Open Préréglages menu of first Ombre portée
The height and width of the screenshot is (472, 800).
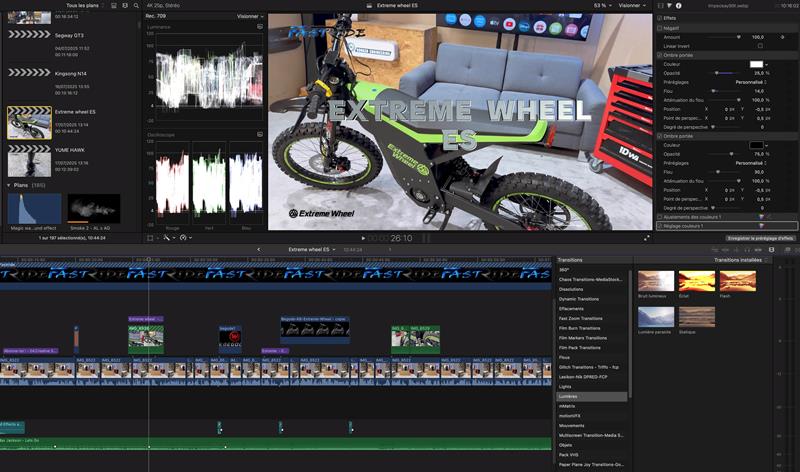(x=751, y=82)
